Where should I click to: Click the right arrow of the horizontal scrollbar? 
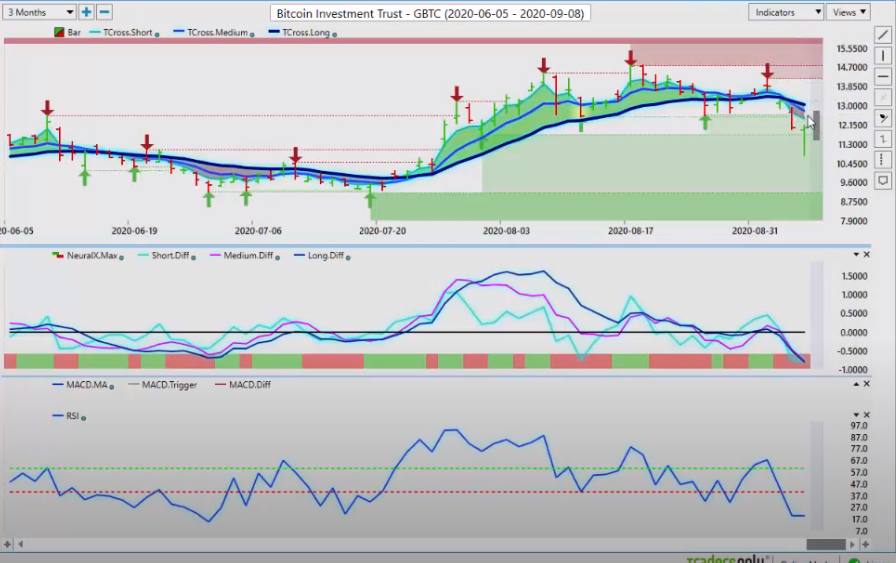853,544
